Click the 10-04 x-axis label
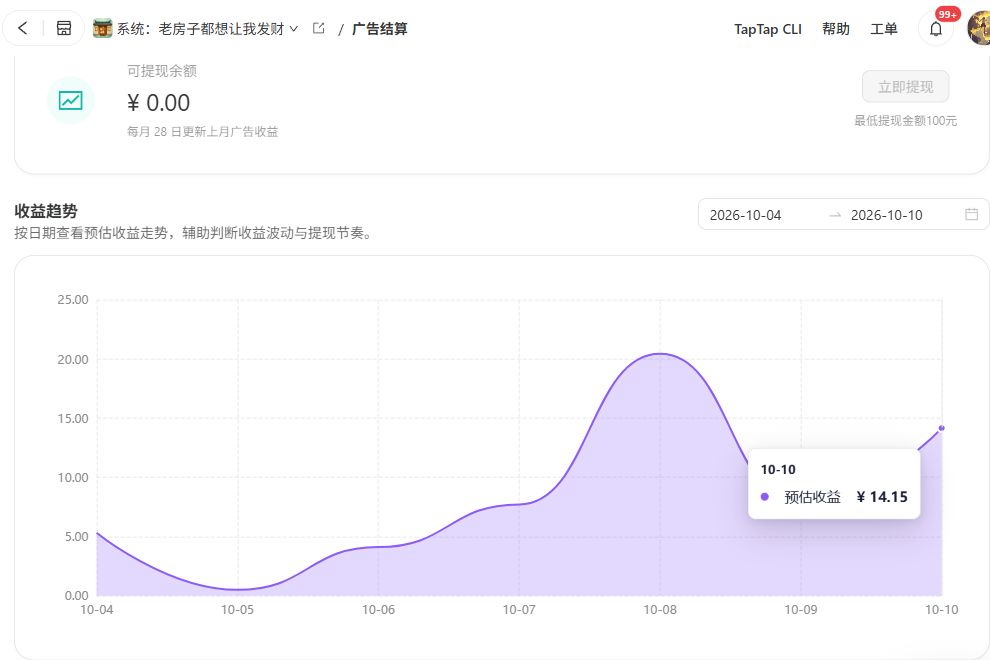This screenshot has width=990, height=660. [x=97, y=609]
